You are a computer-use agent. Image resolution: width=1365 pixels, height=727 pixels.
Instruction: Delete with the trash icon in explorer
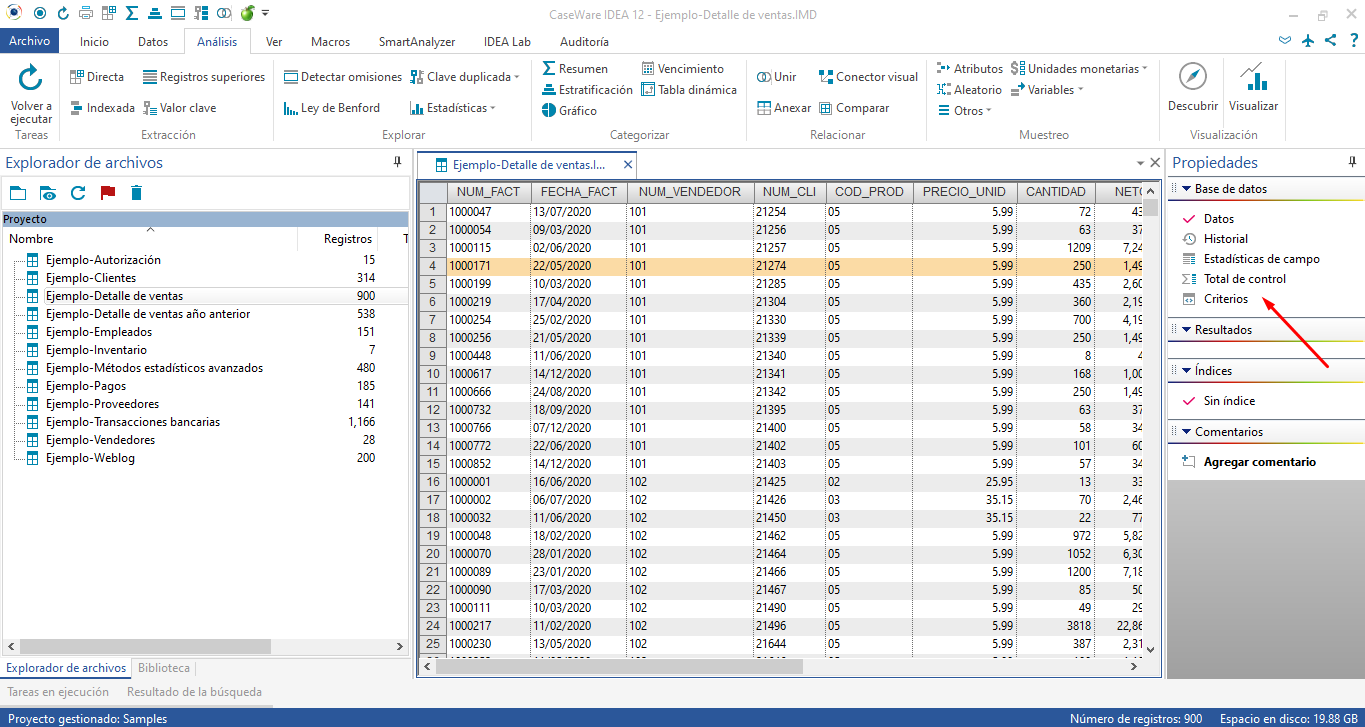pos(137,193)
